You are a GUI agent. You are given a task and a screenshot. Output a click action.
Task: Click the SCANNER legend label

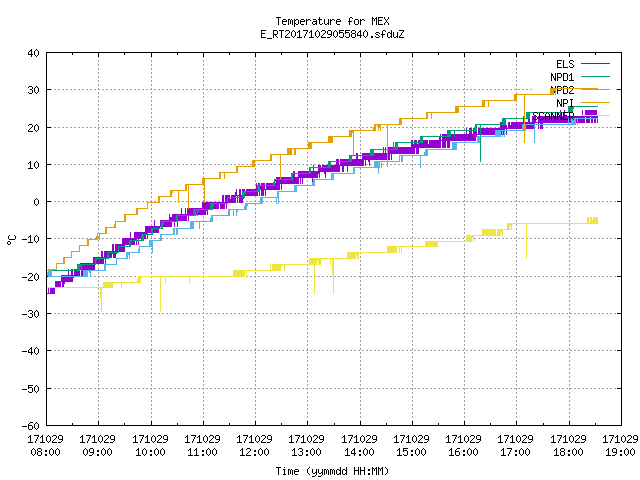(553, 116)
